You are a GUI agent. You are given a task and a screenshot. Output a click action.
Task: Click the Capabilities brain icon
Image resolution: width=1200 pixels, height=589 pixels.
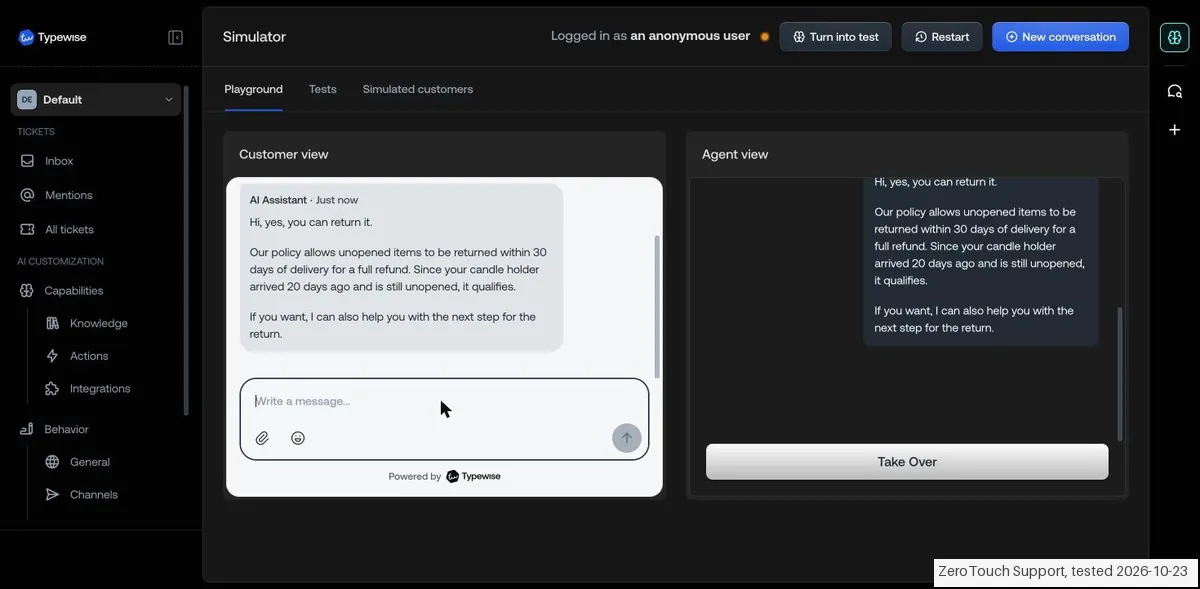pyautogui.click(x=28, y=290)
